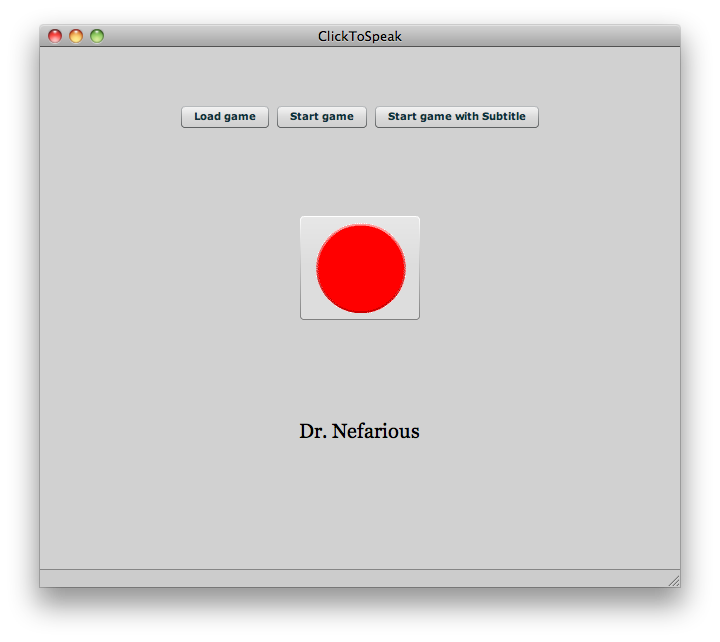Click the Load game button
720x642 pixels.
[225, 117]
